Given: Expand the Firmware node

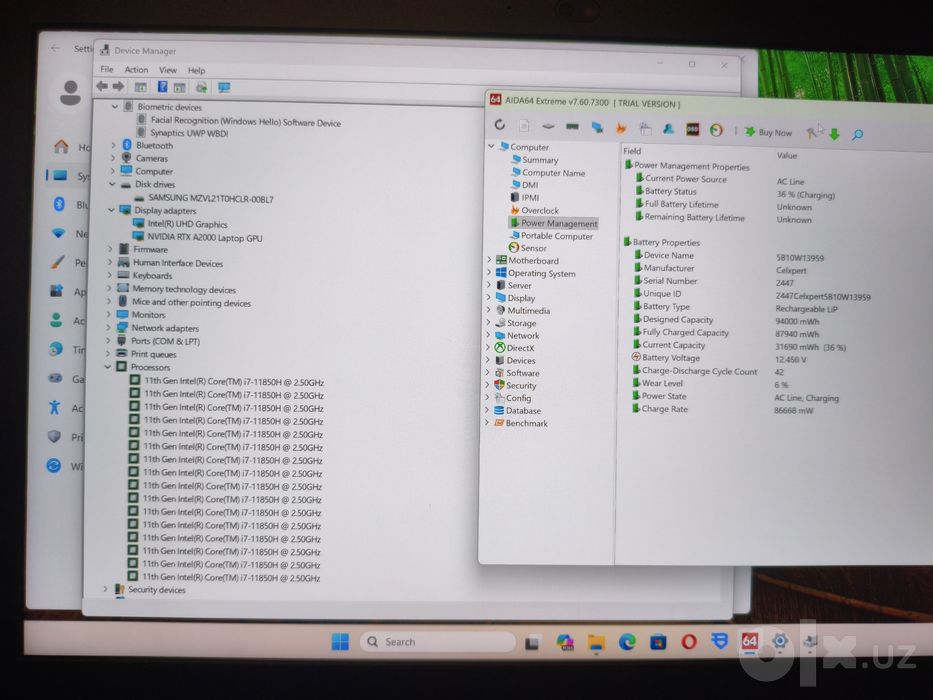Looking at the screenshot, I should [x=110, y=249].
